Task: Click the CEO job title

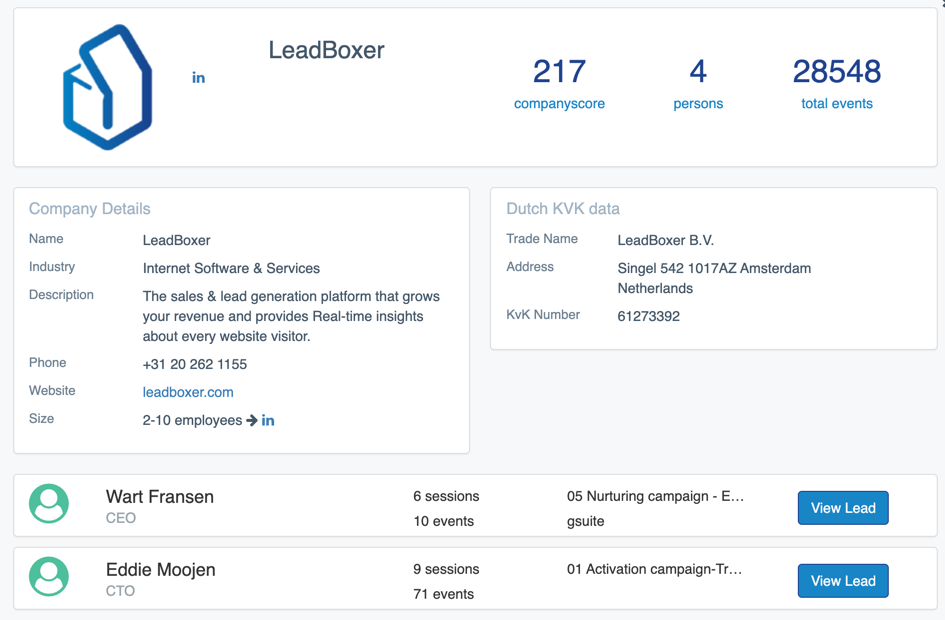Action: click(x=121, y=518)
